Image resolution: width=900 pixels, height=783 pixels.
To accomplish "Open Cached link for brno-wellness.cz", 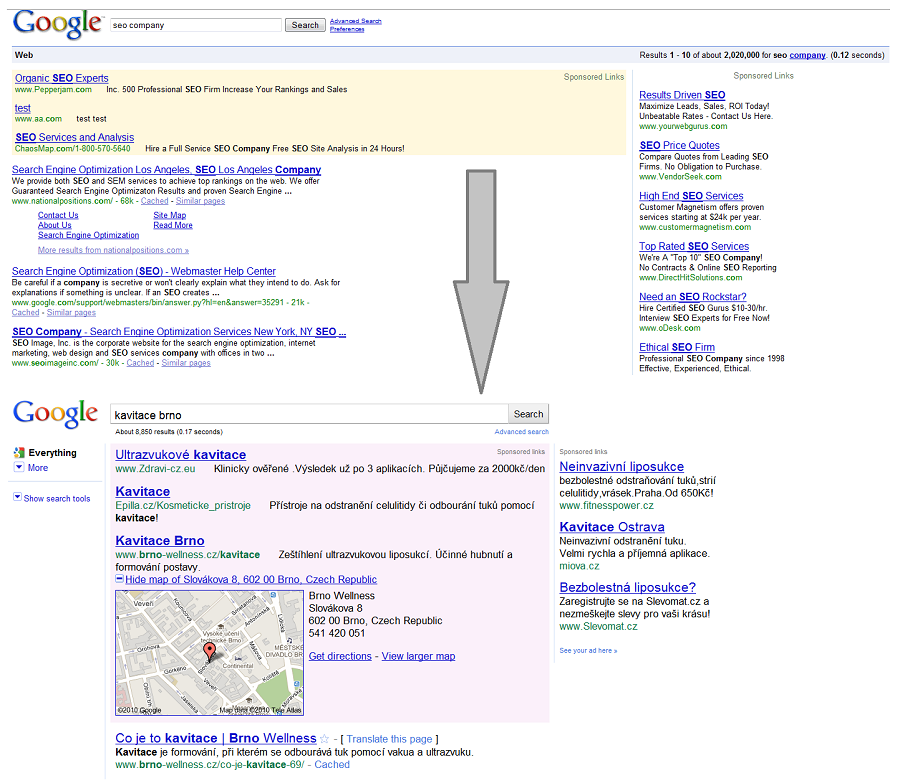I will coord(332,765).
